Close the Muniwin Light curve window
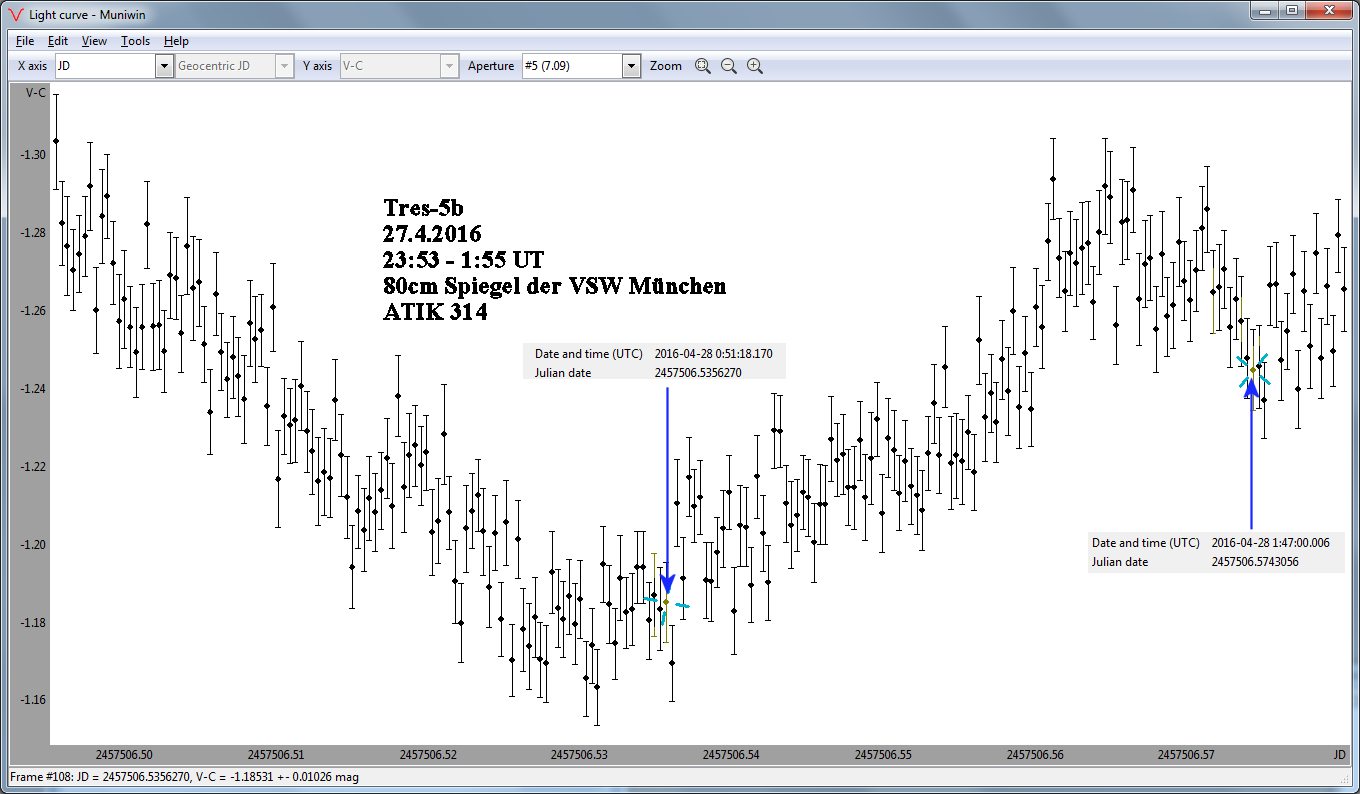The image size is (1360, 794). 1329,10
